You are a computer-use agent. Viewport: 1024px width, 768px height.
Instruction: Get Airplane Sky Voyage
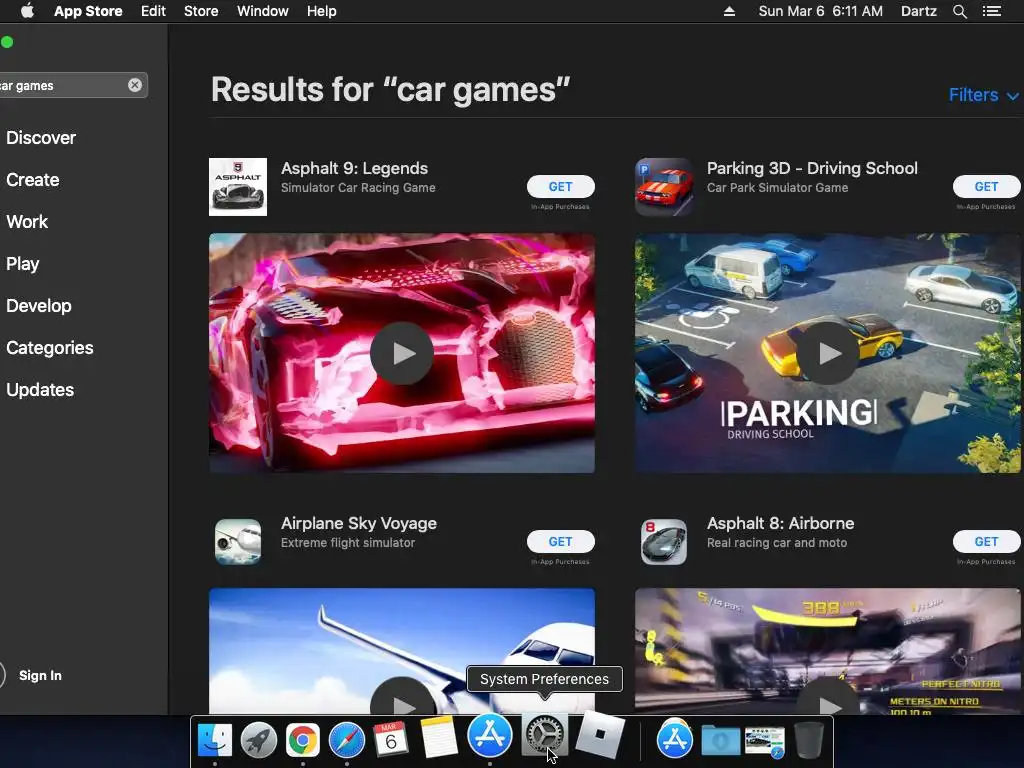pos(560,542)
